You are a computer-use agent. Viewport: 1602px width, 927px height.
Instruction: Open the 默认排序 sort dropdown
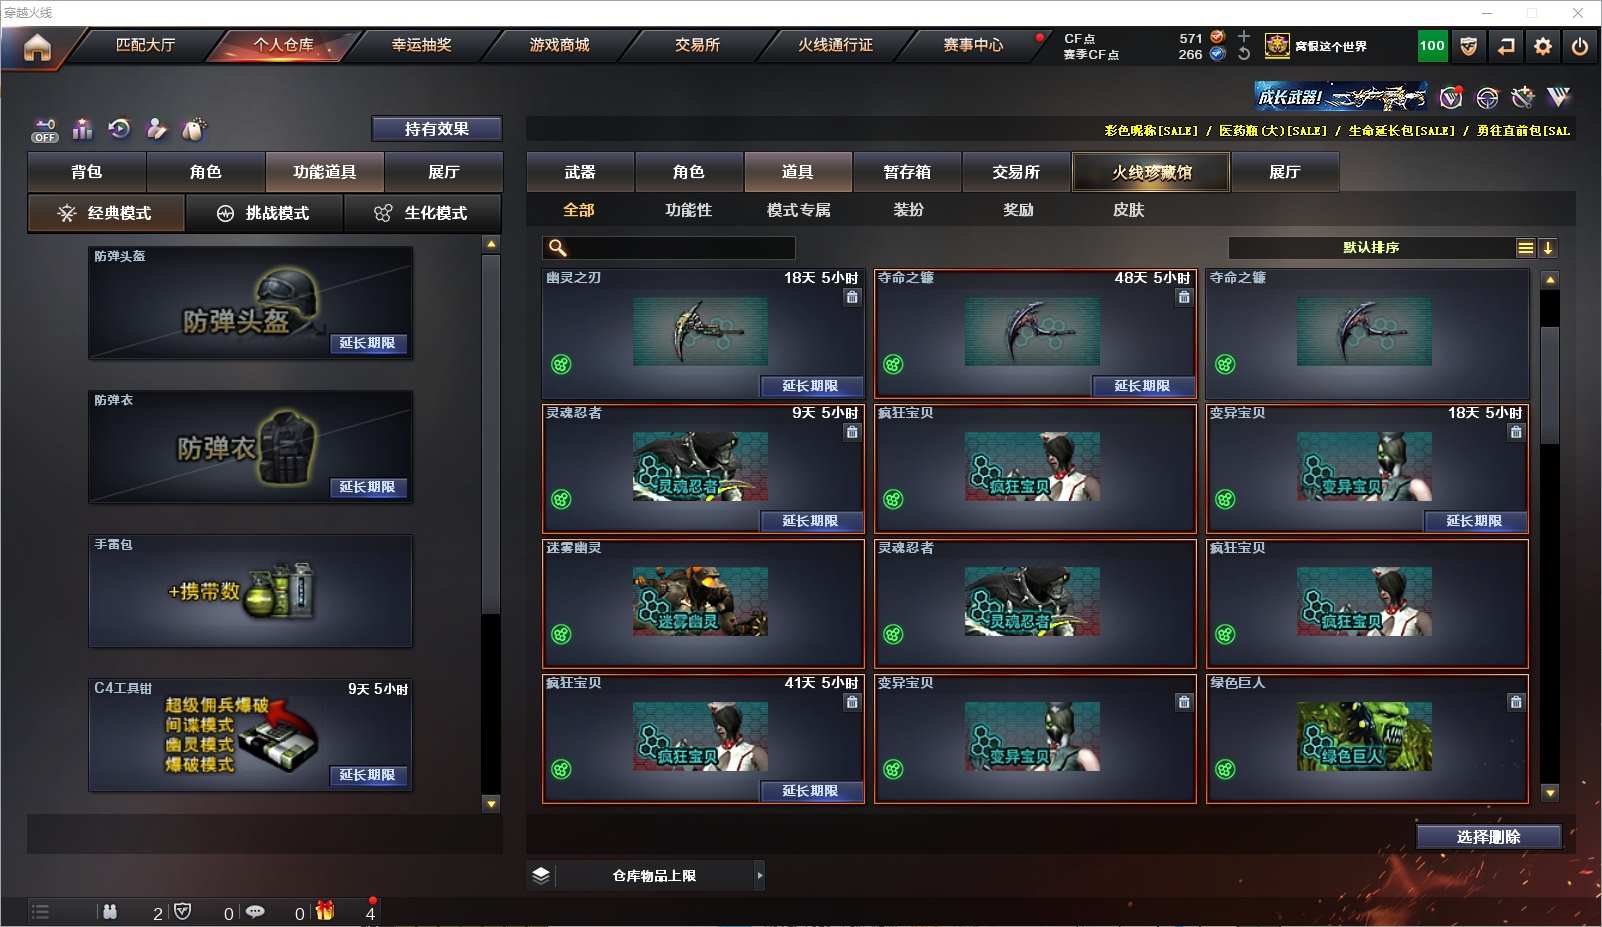[1371, 248]
